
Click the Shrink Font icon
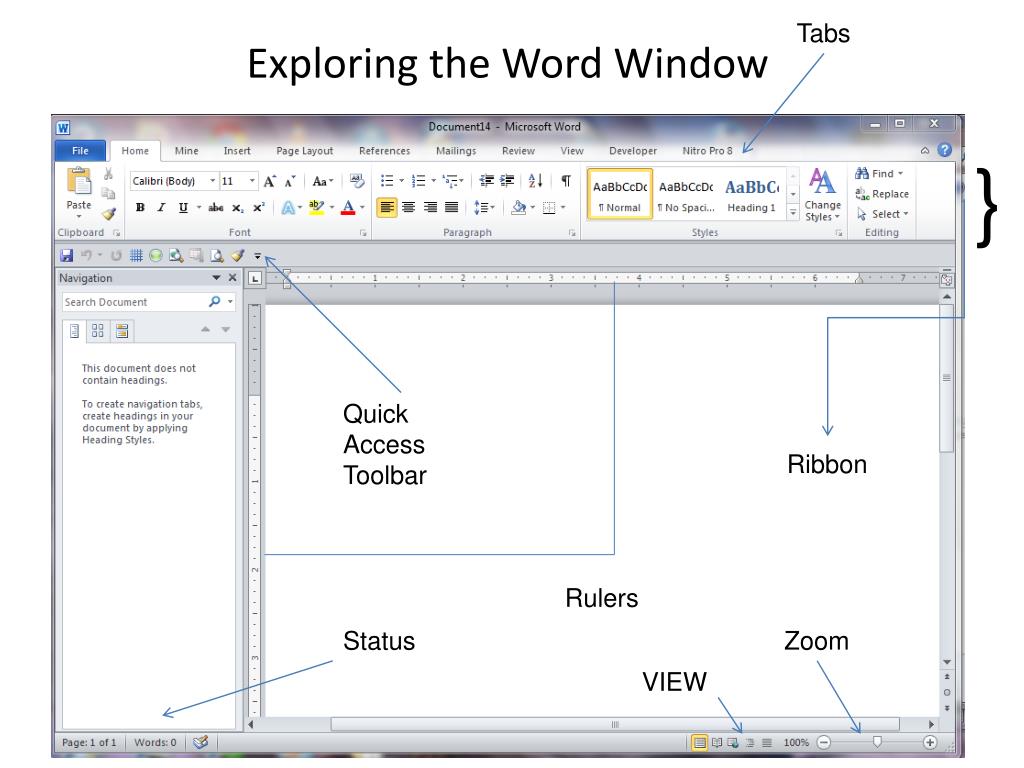coord(290,181)
